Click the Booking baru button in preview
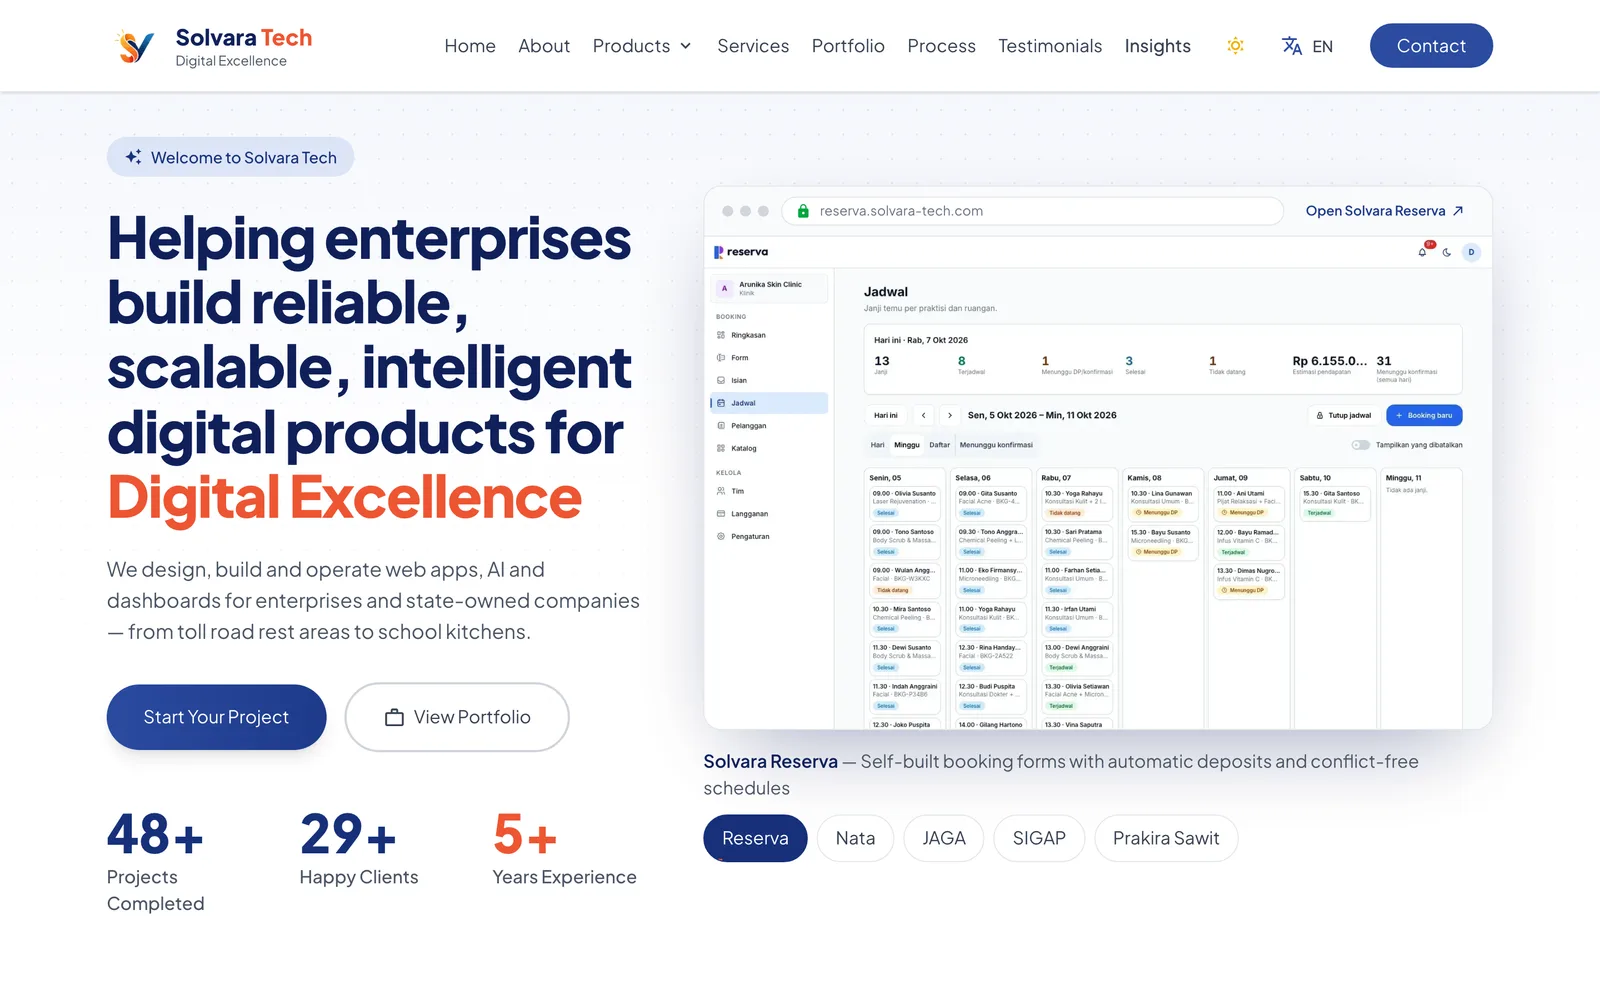 coord(1424,415)
